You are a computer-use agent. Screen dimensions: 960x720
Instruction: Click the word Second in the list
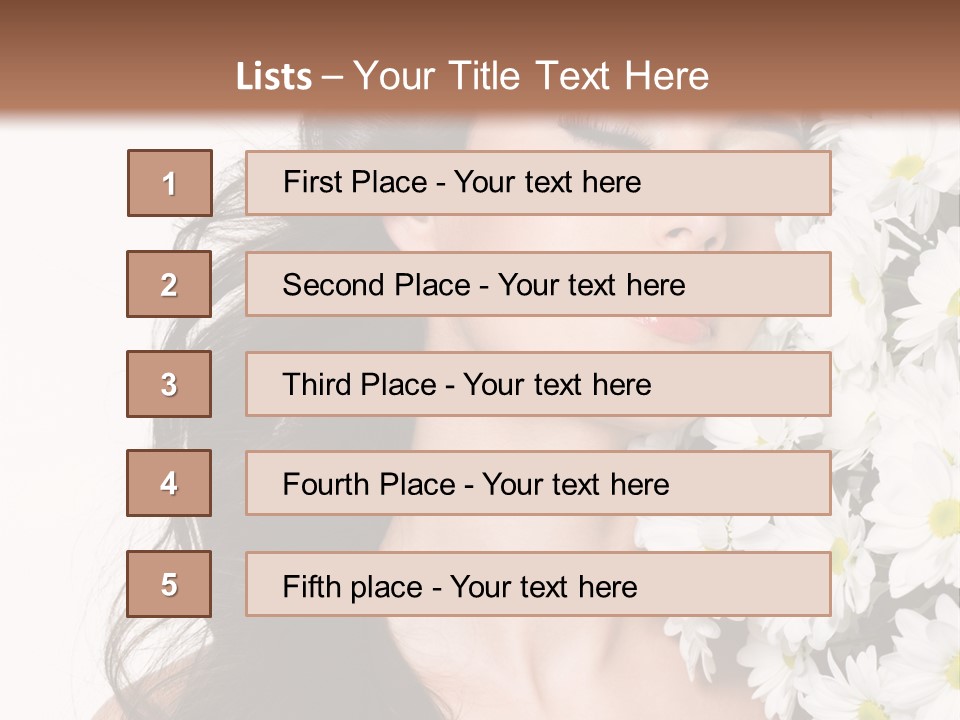333,285
